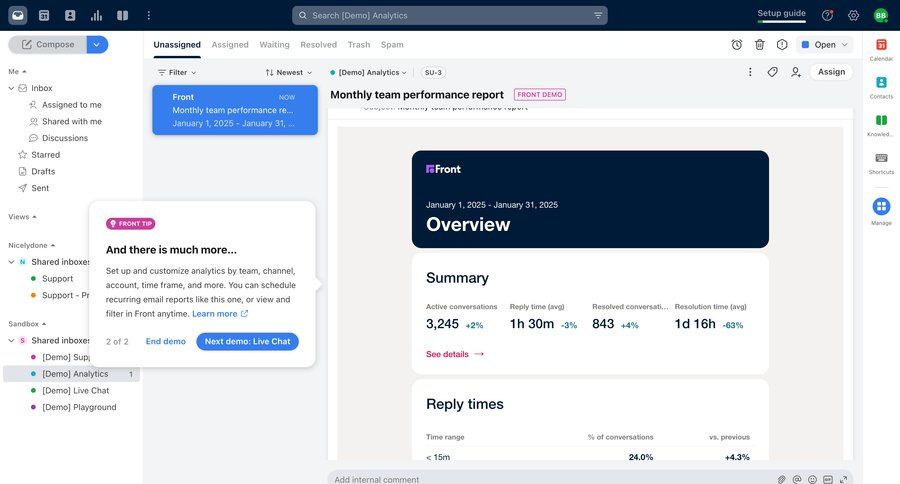The height and width of the screenshot is (484, 900).
Task: Mark as spam with the alert icon
Action: pos(782,45)
